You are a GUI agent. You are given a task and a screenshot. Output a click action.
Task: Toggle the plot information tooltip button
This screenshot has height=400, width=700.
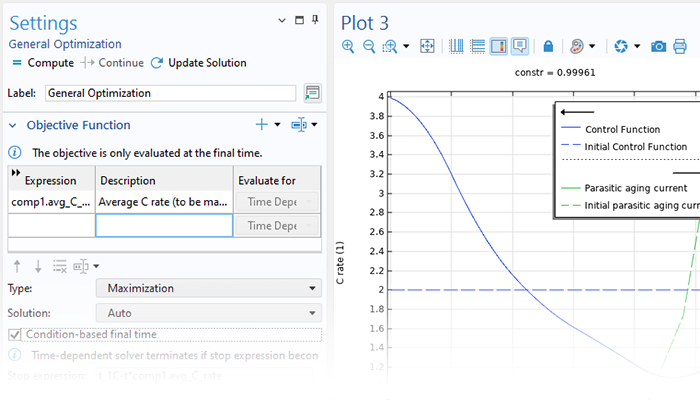520,46
